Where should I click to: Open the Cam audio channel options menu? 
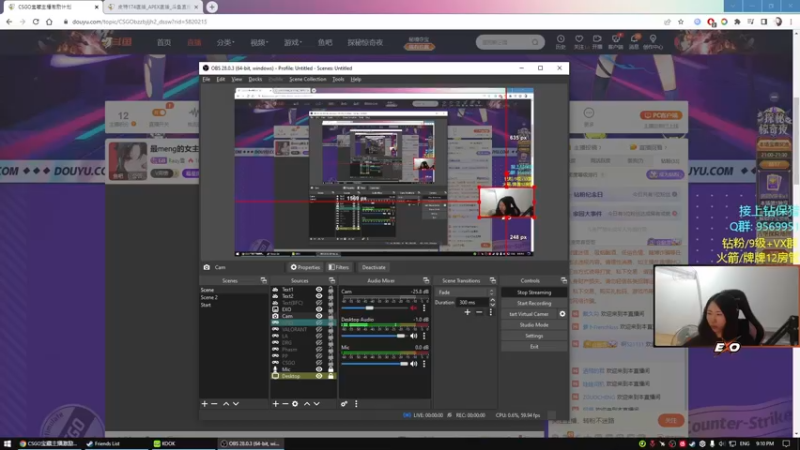coord(424,308)
